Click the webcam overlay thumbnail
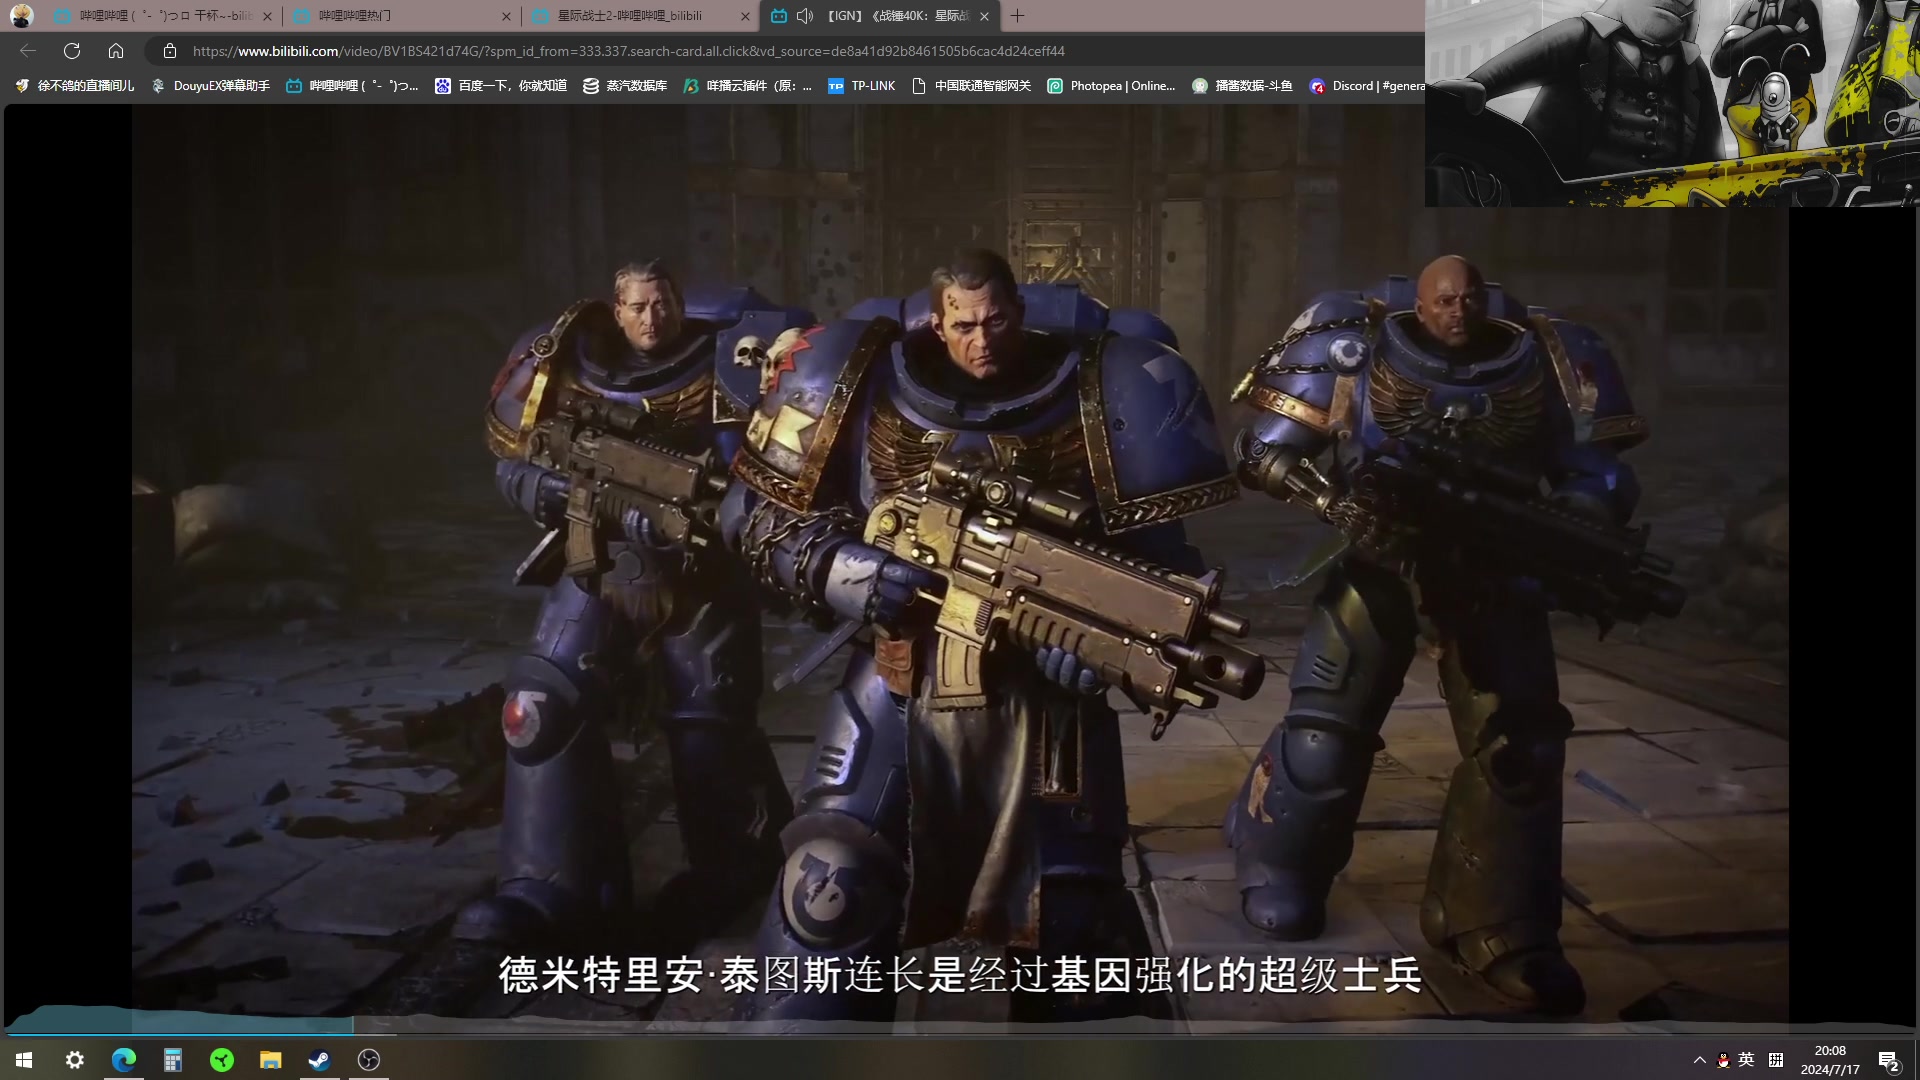This screenshot has width=1920, height=1080. (1672, 103)
